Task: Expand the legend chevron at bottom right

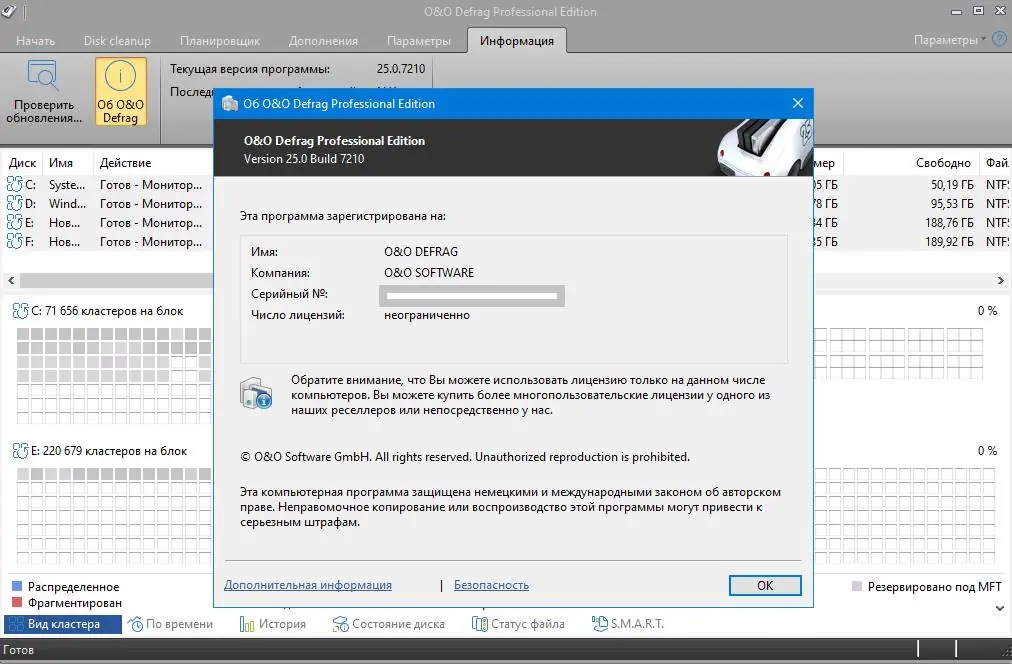Action: 1000,608
